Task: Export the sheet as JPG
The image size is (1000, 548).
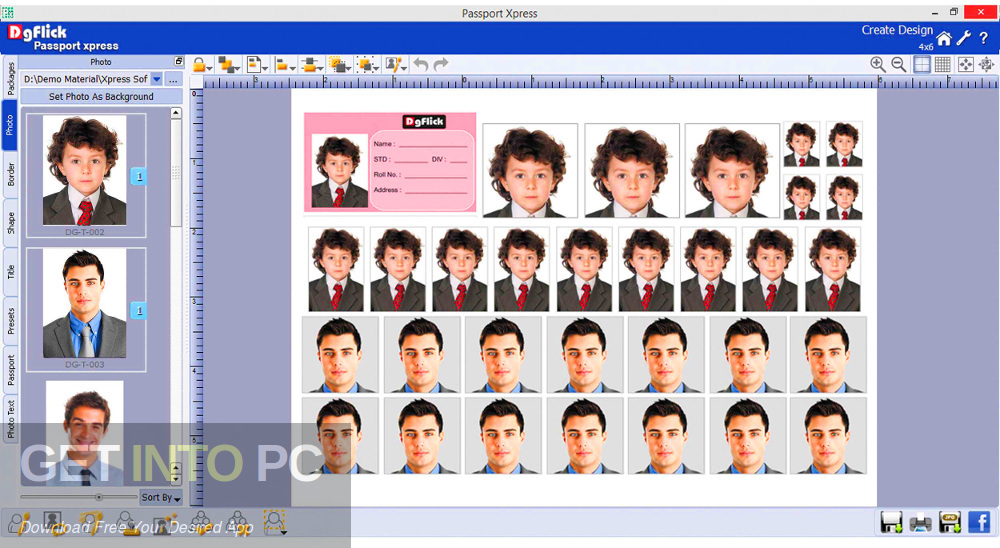Action: pyautogui.click(x=950, y=522)
